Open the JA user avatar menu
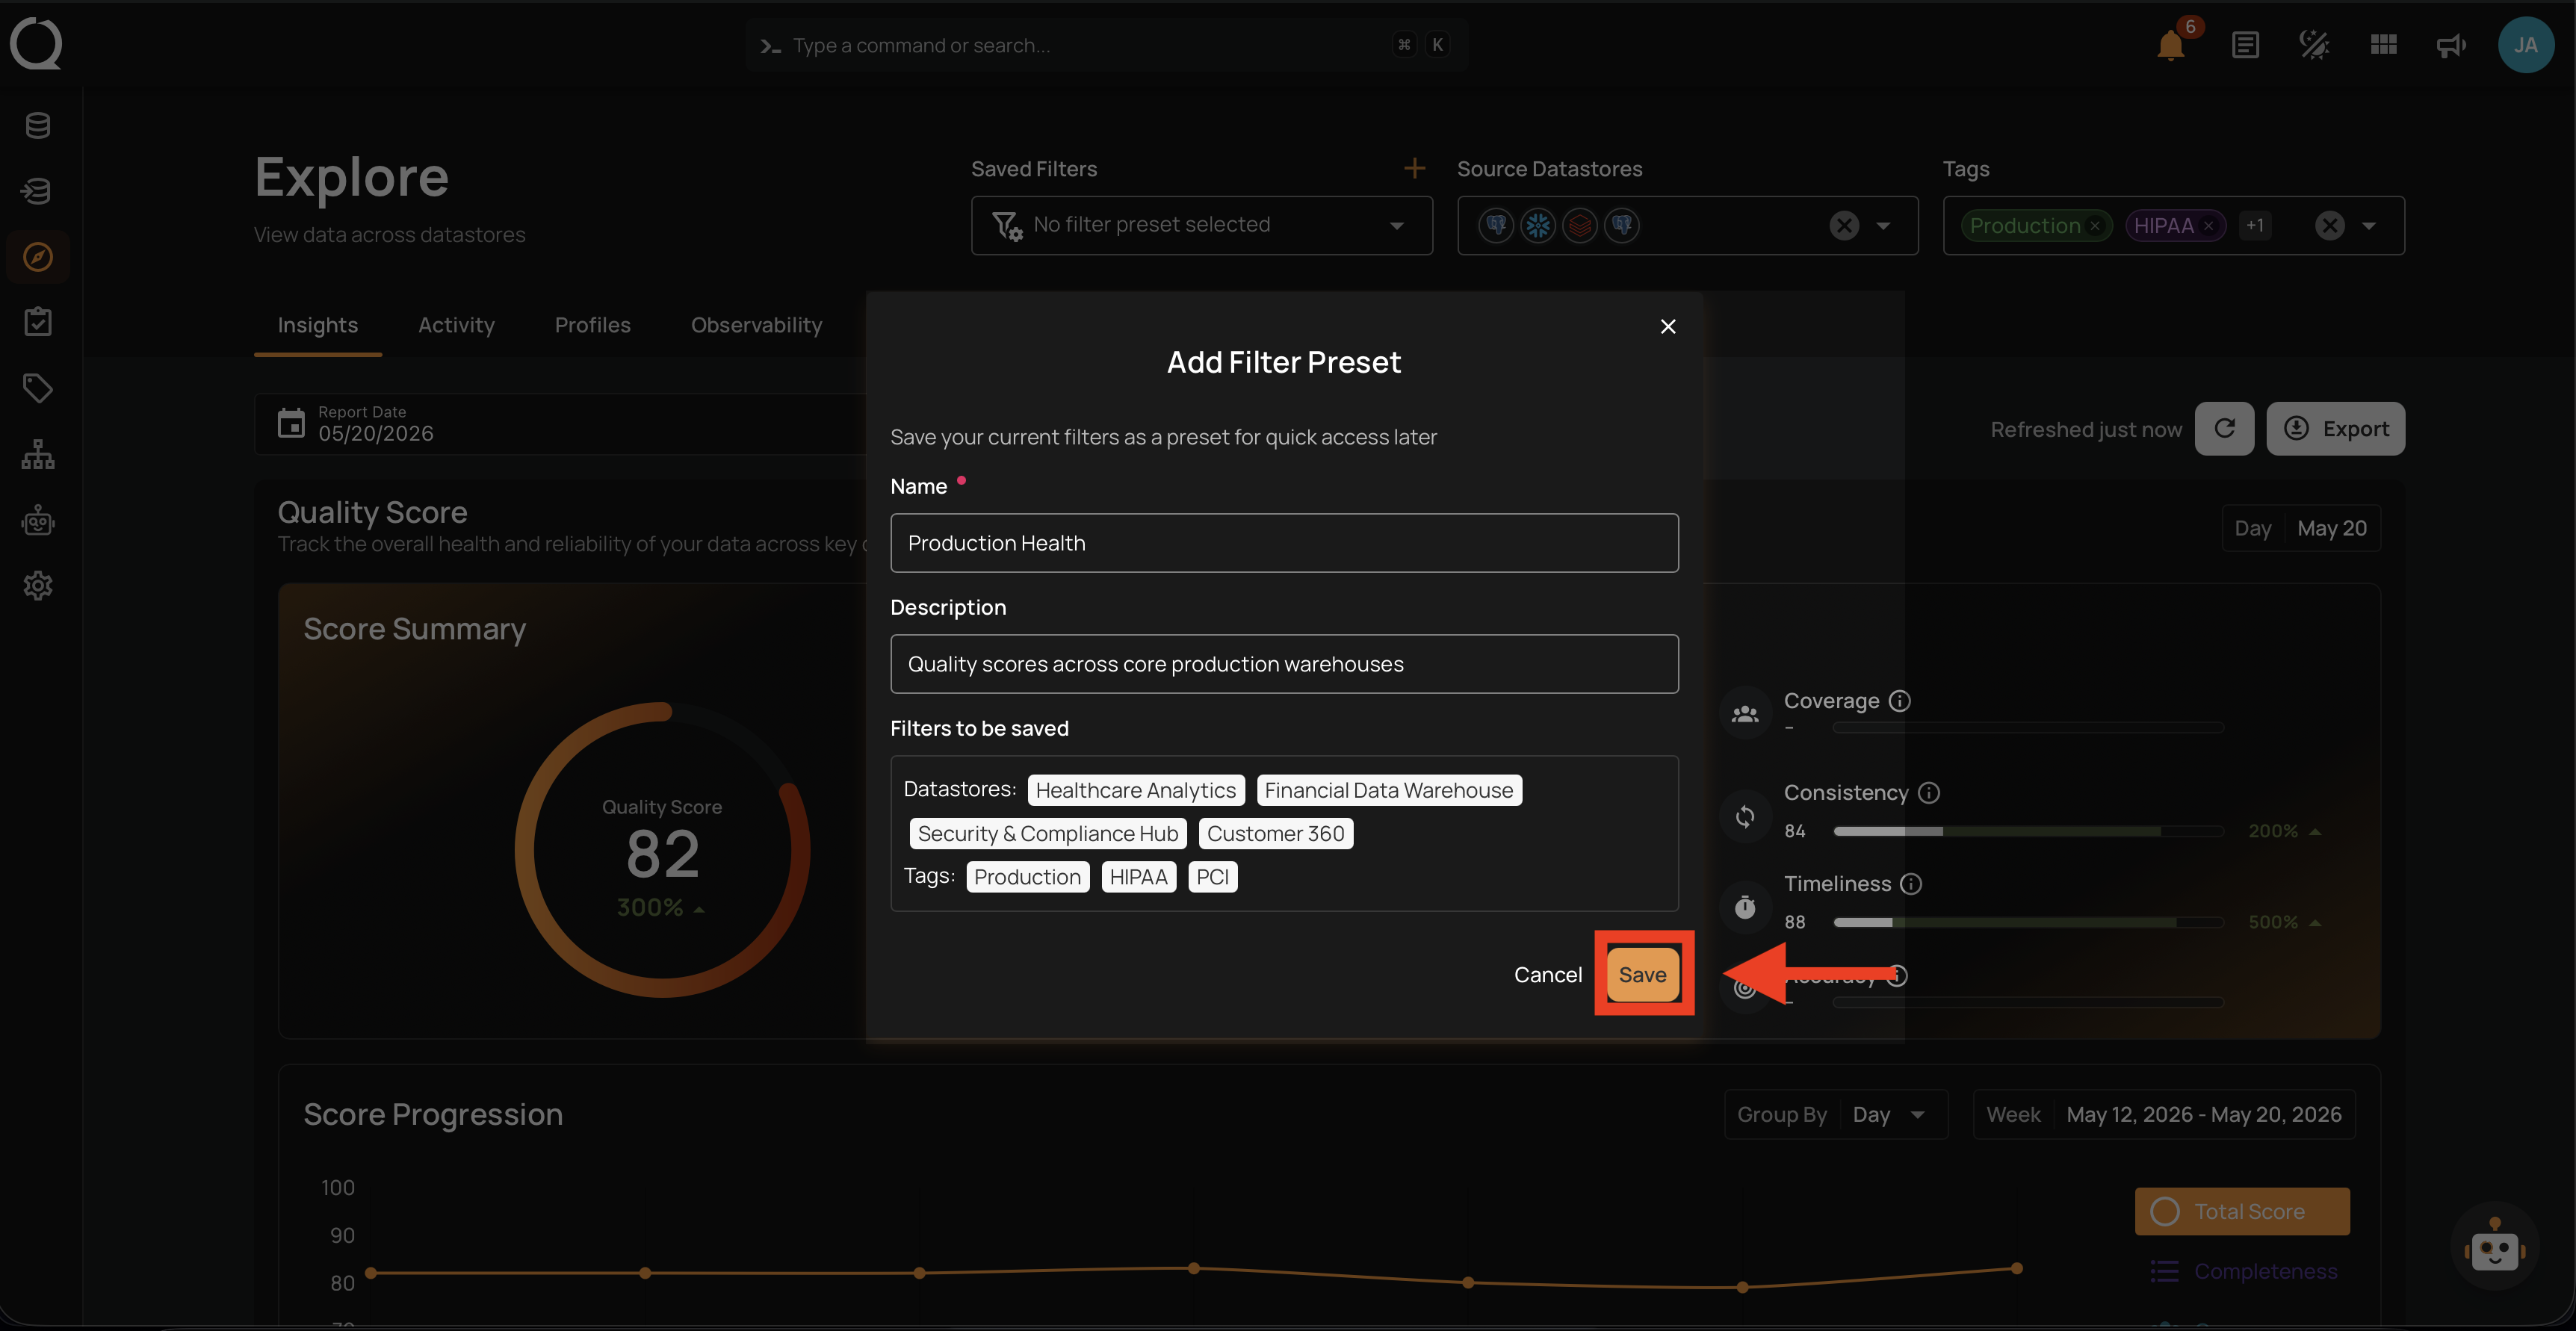Viewport: 2576px width, 1331px height. coord(2526,45)
